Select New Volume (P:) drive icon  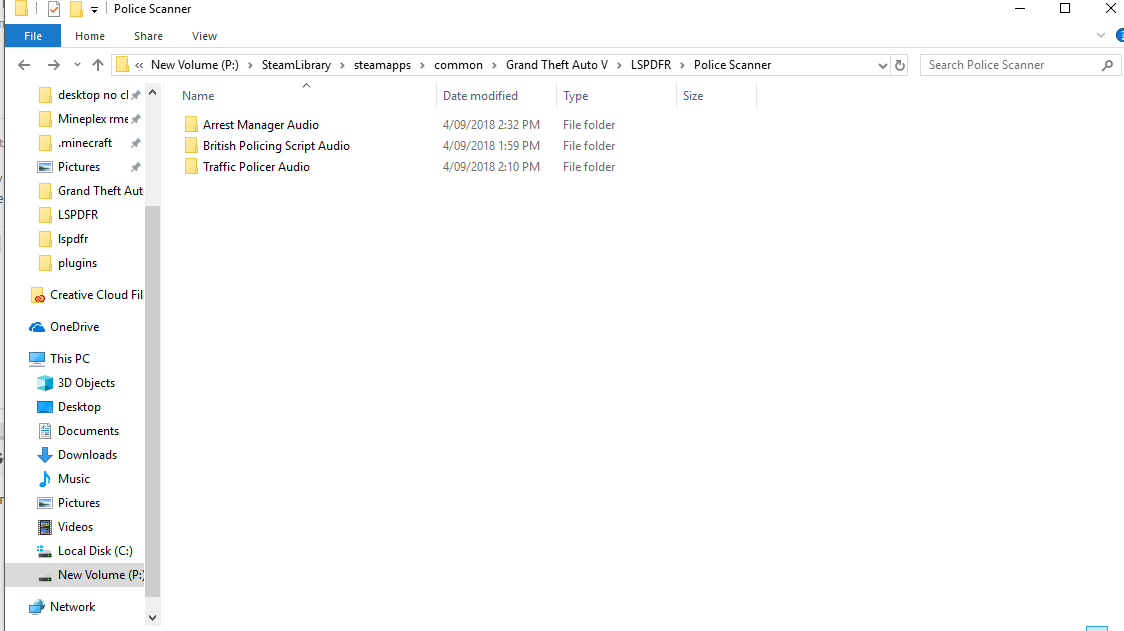click(x=44, y=577)
